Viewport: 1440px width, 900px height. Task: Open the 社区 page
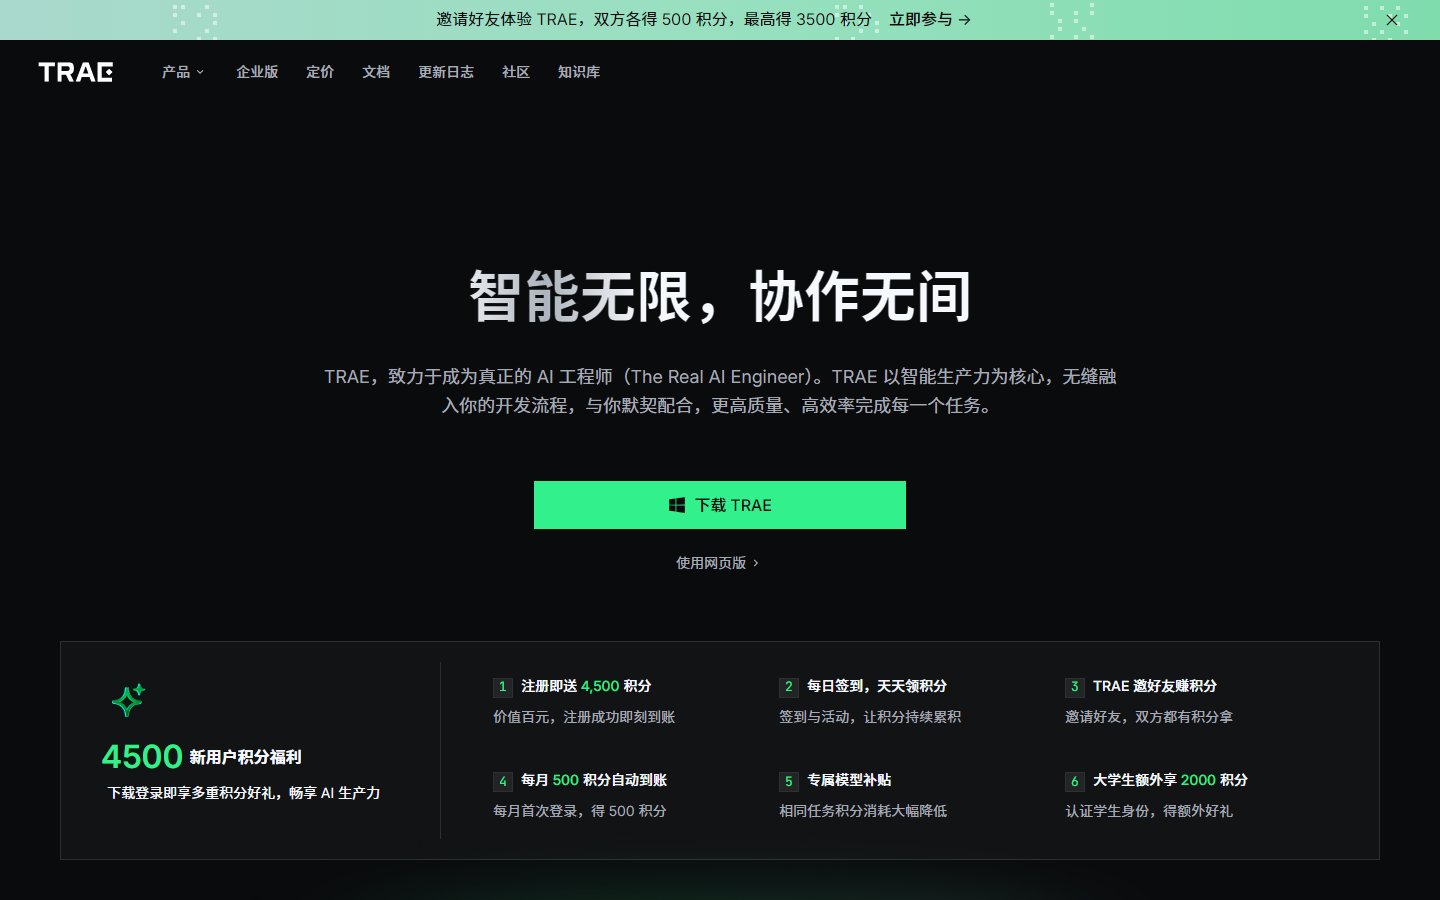(x=516, y=72)
